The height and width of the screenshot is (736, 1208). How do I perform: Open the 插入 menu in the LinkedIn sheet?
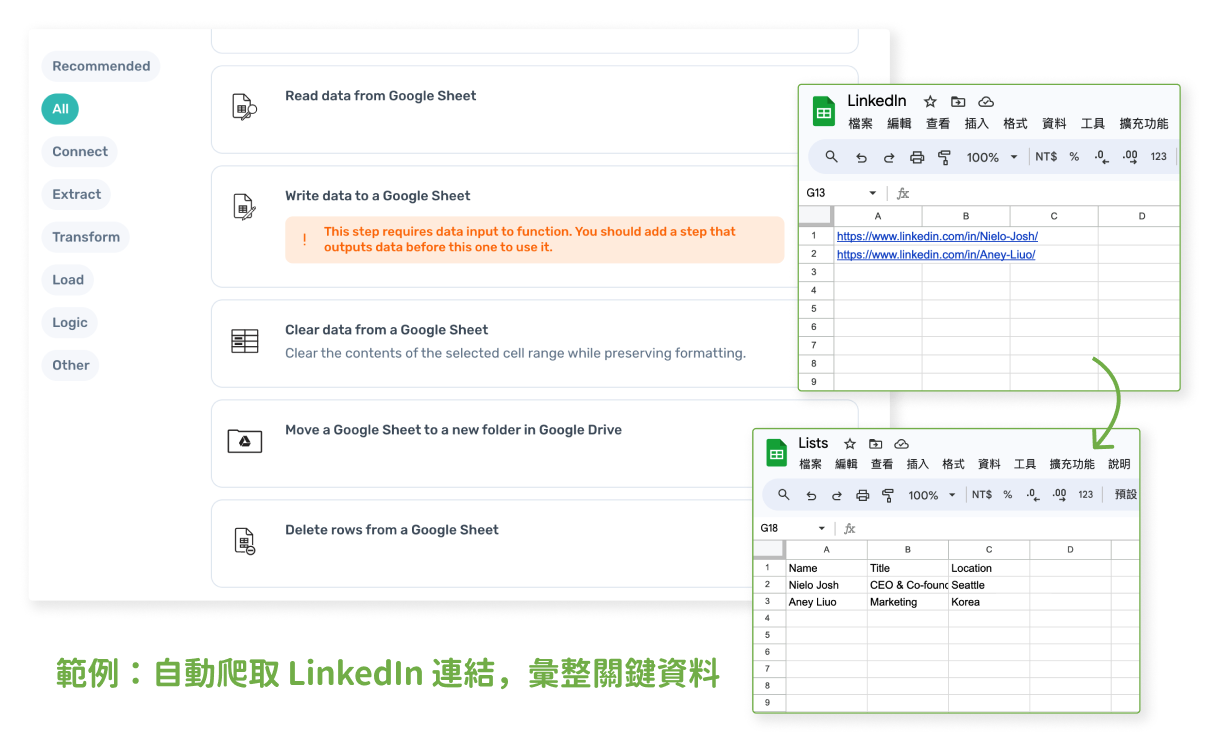(x=976, y=123)
